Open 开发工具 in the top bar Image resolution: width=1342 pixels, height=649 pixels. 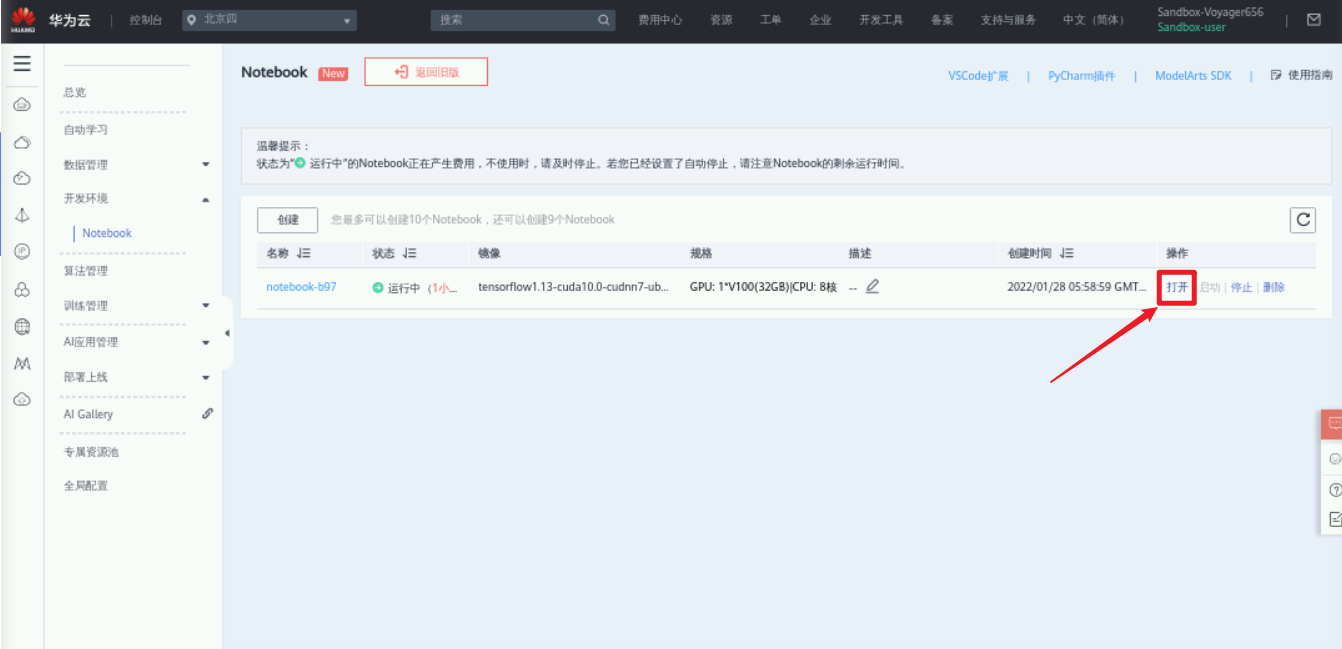pos(881,20)
